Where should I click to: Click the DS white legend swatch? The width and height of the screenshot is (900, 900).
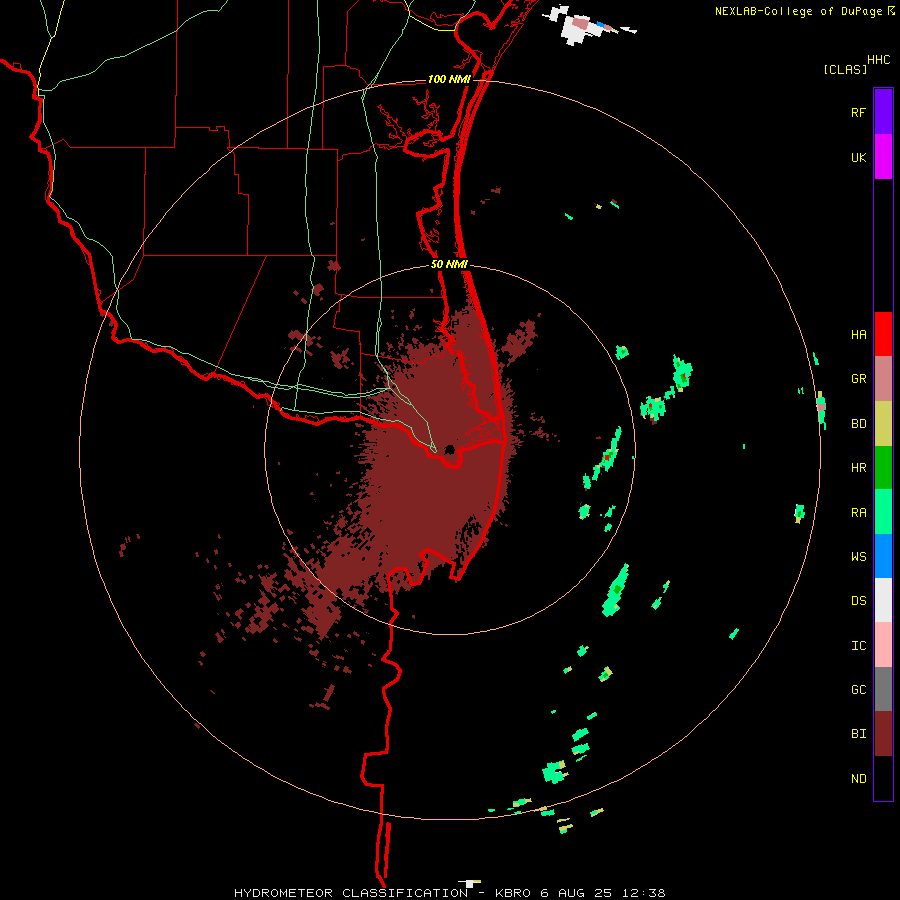click(883, 600)
